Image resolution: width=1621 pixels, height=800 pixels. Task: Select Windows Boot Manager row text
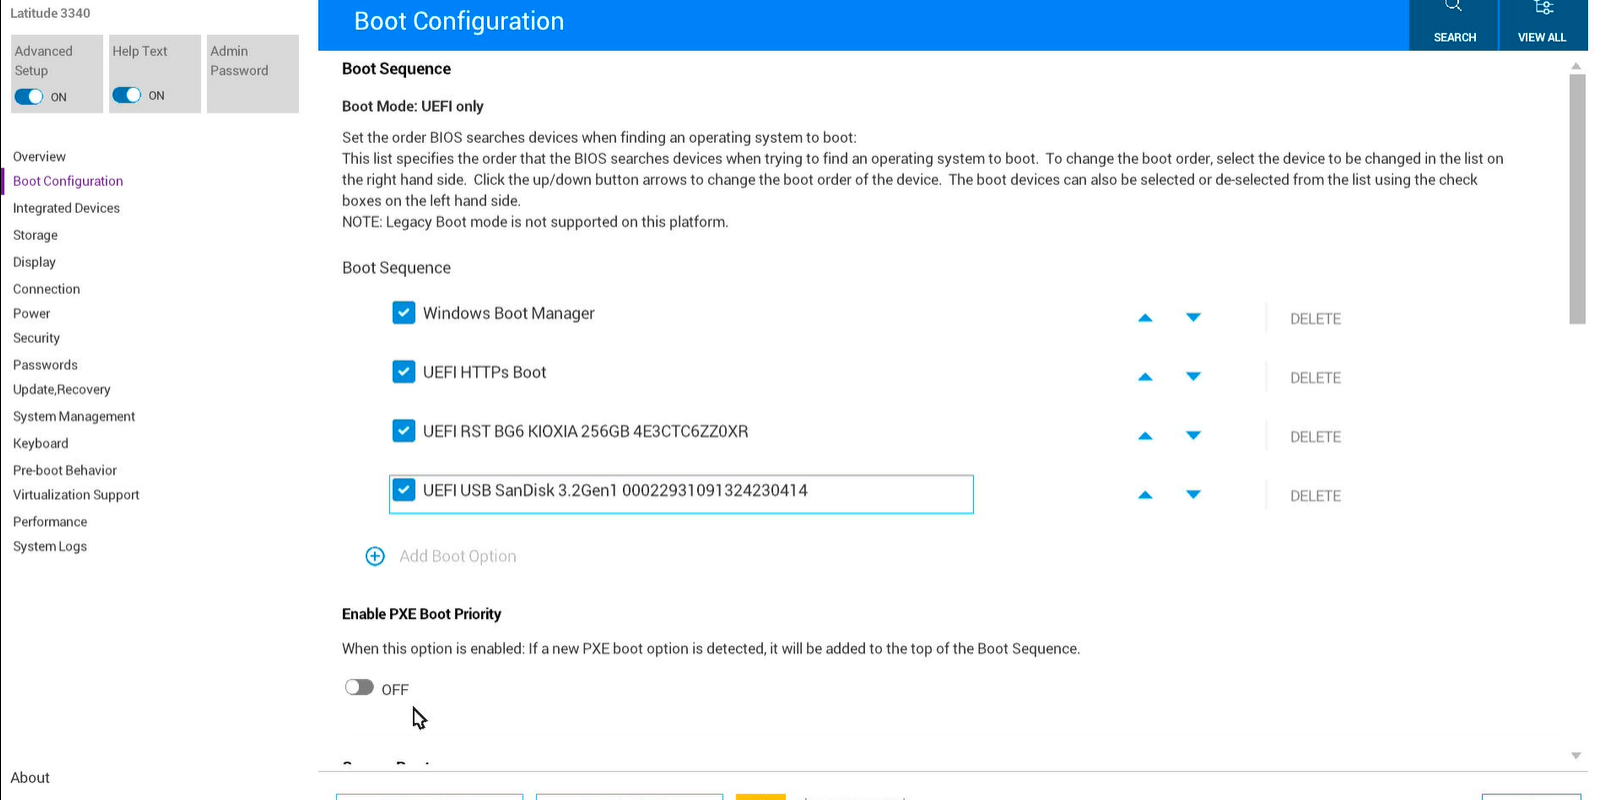click(x=508, y=313)
